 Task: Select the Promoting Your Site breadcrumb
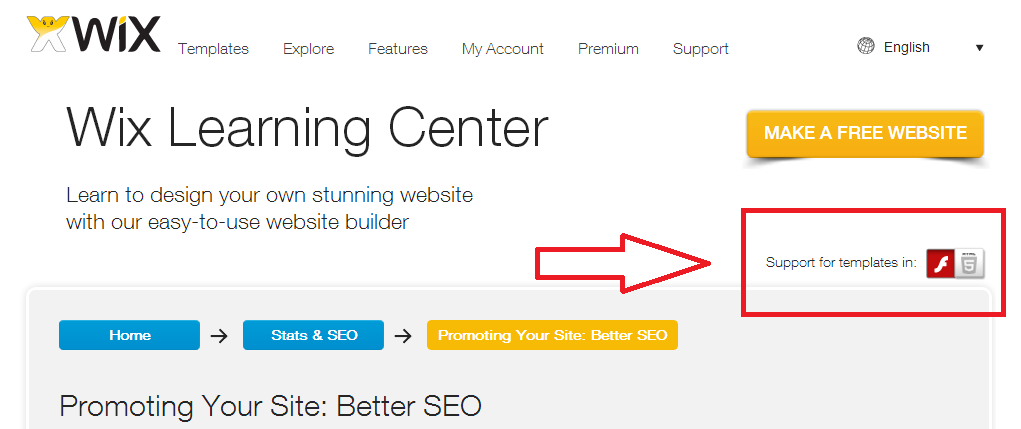click(552, 335)
